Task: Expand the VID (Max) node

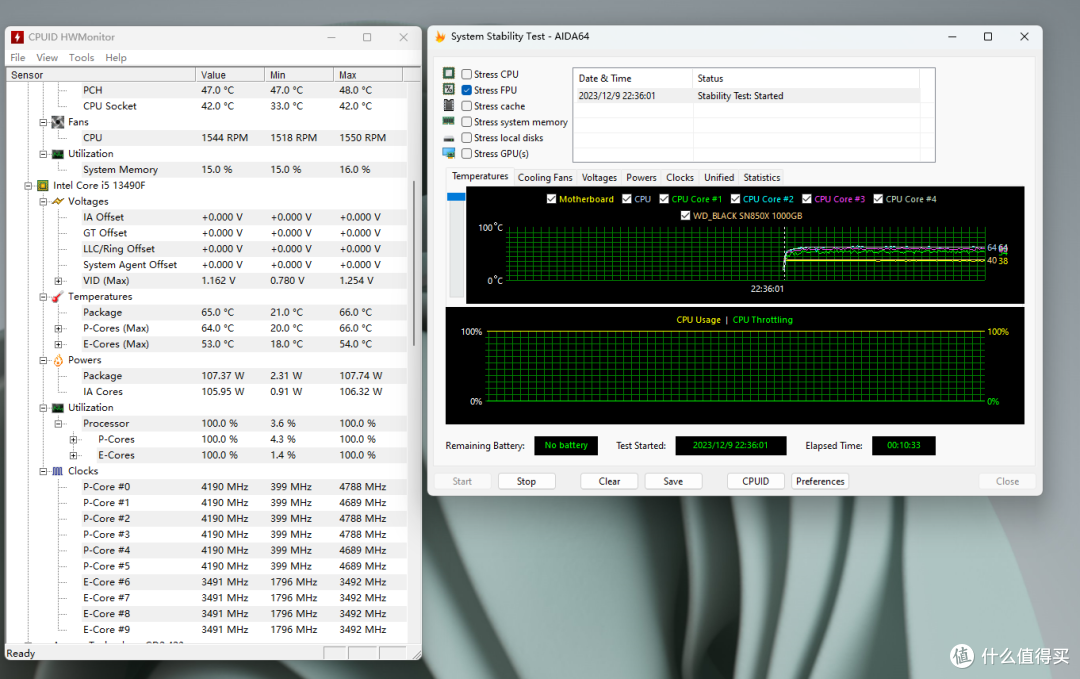Action: [x=59, y=281]
